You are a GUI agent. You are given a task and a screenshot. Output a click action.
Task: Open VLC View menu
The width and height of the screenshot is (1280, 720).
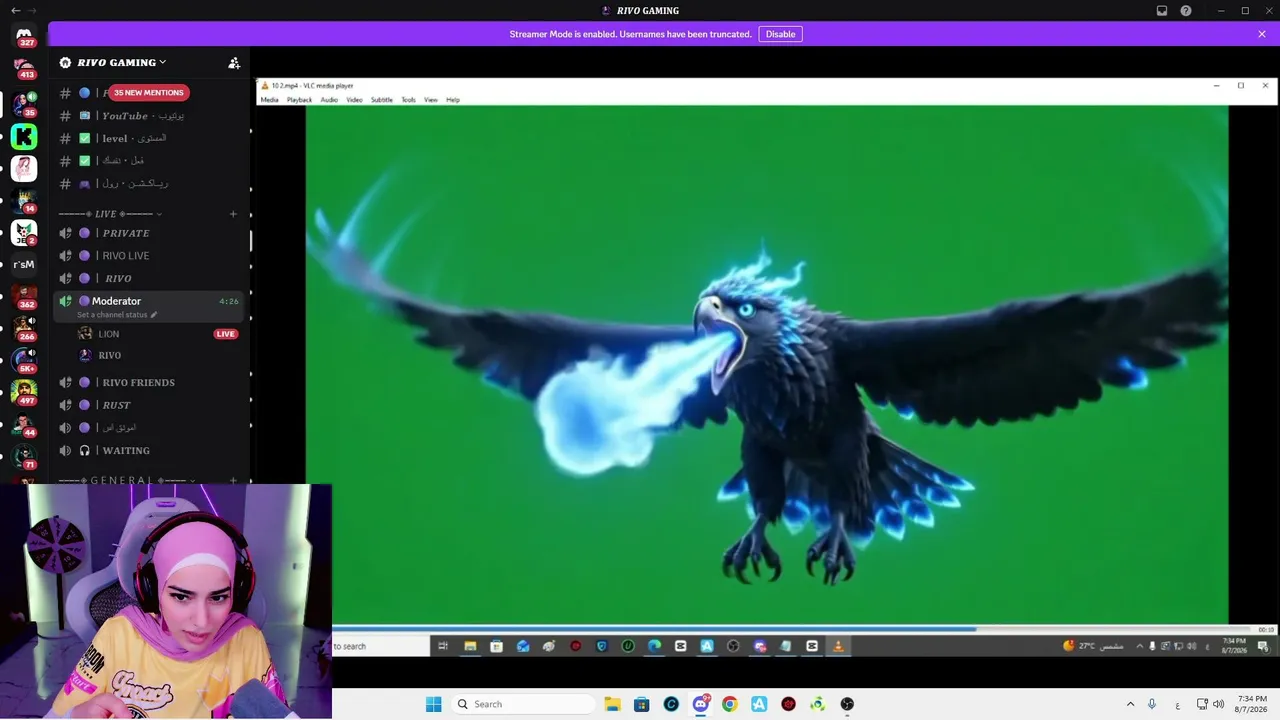(x=431, y=100)
